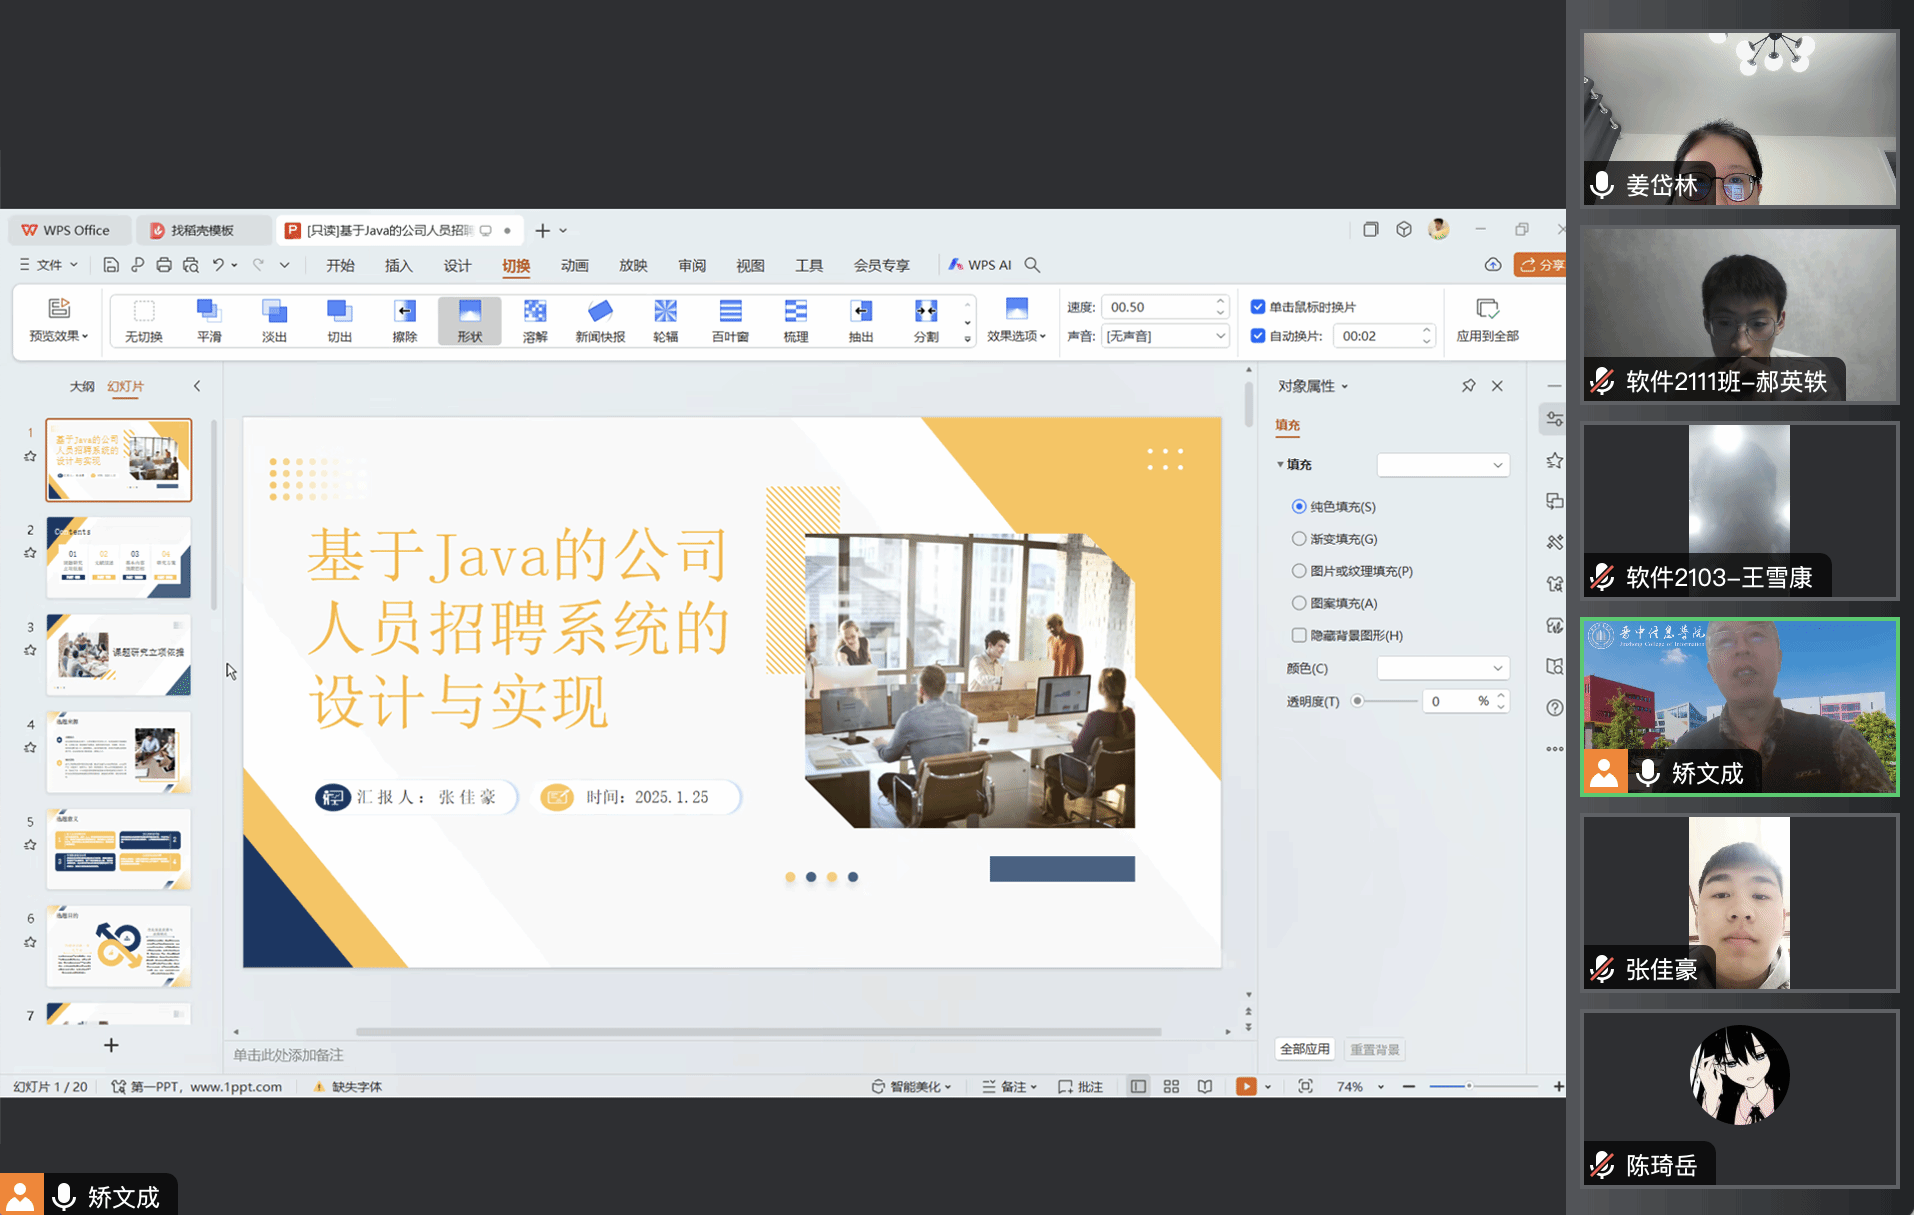Select the 切出 transition effect

tap(339, 321)
